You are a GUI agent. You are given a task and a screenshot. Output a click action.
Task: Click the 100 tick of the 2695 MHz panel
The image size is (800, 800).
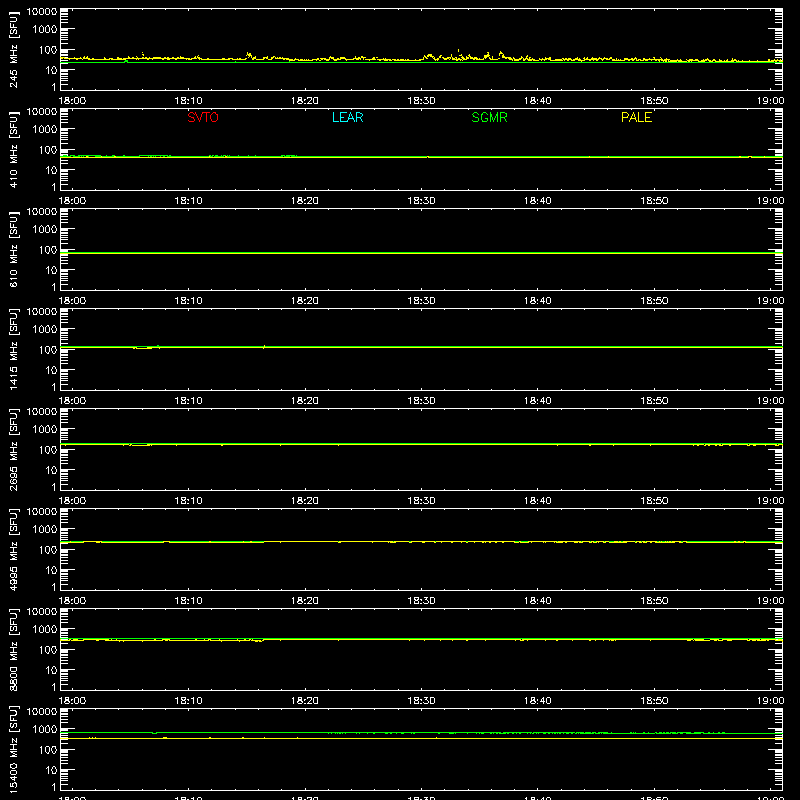pyautogui.click(x=48, y=450)
